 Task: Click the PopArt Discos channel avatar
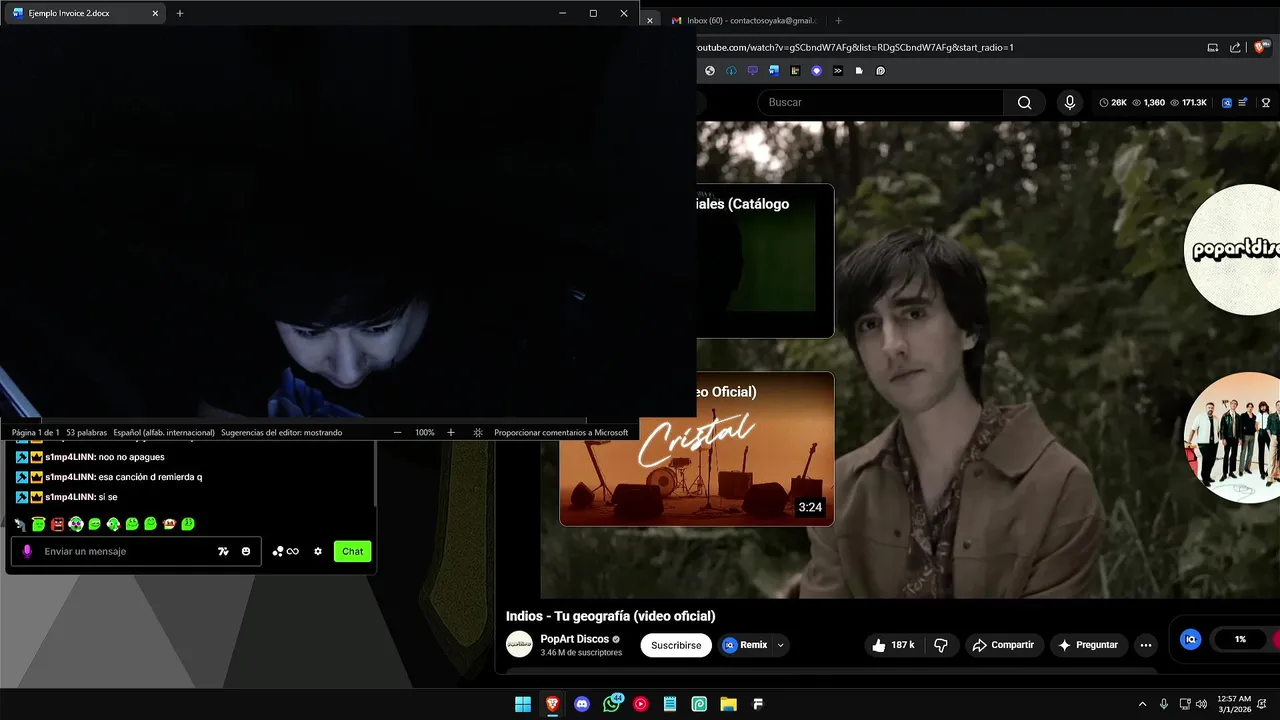coord(519,645)
